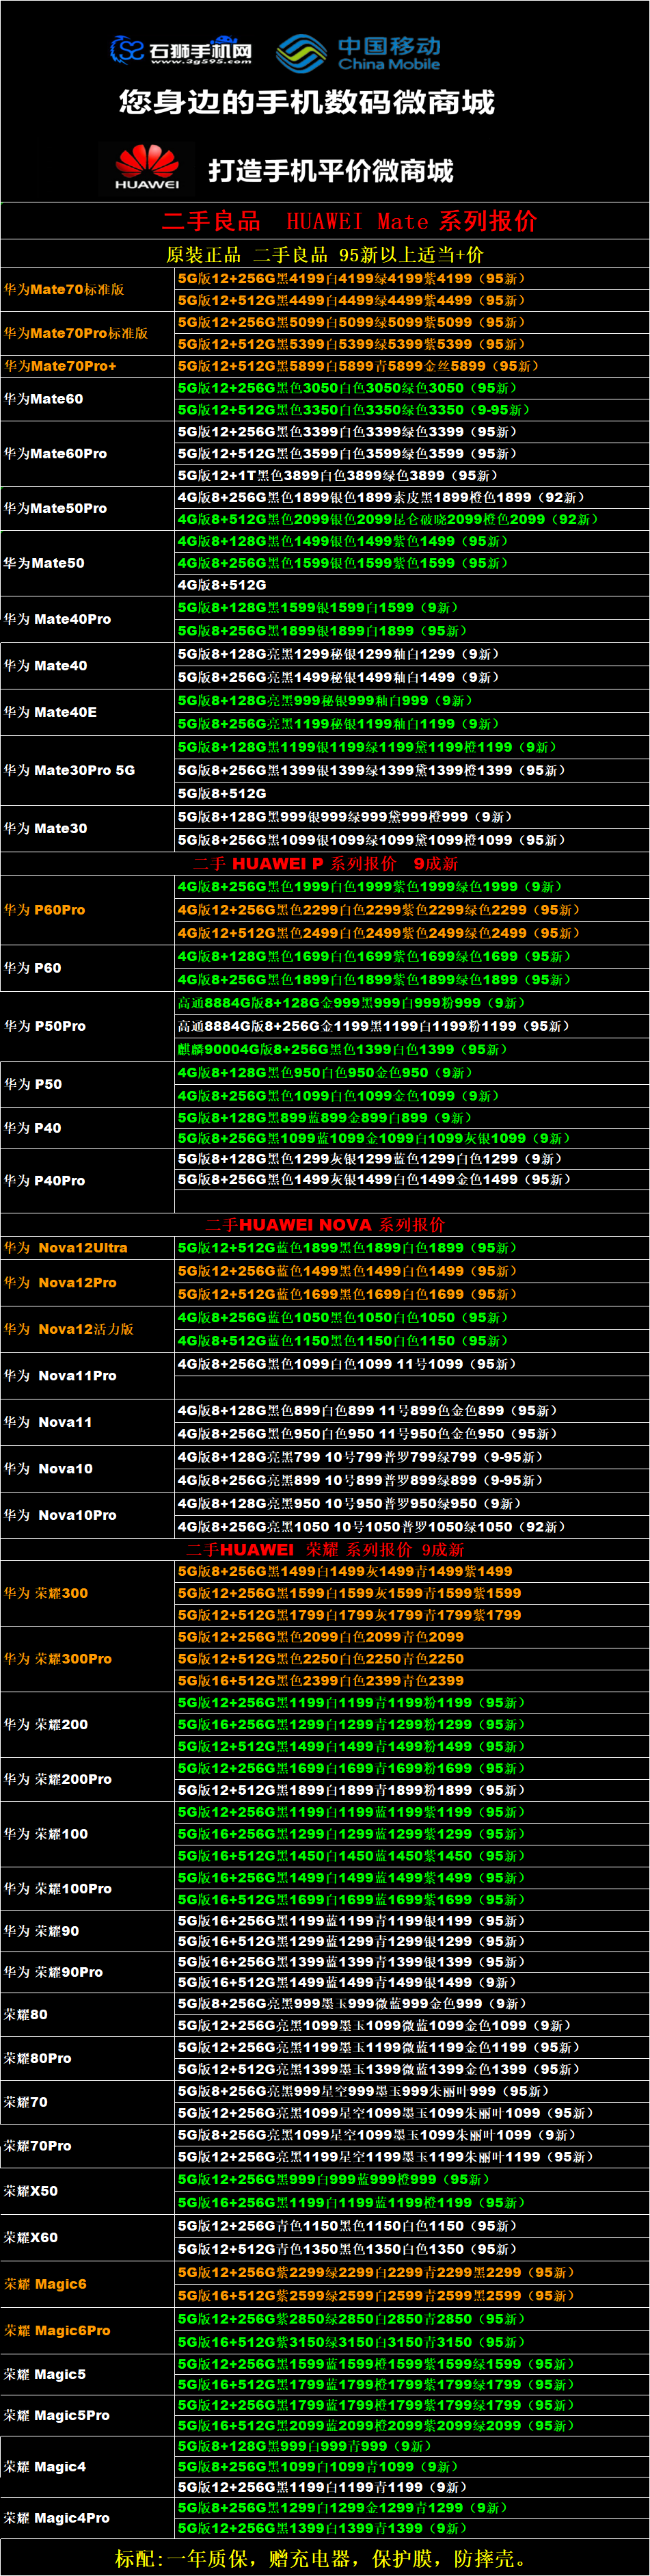Select the 荣耀 Magic6 model cell
Image resolution: width=650 pixels, height=2576 pixels.
click(x=87, y=2284)
